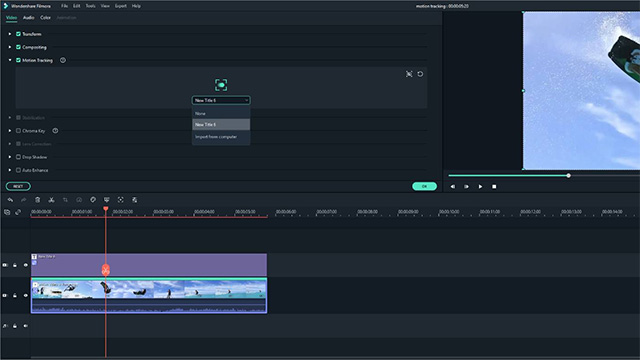Click the reset motion tracking icon
This screenshot has width=640, height=360.
point(420,74)
